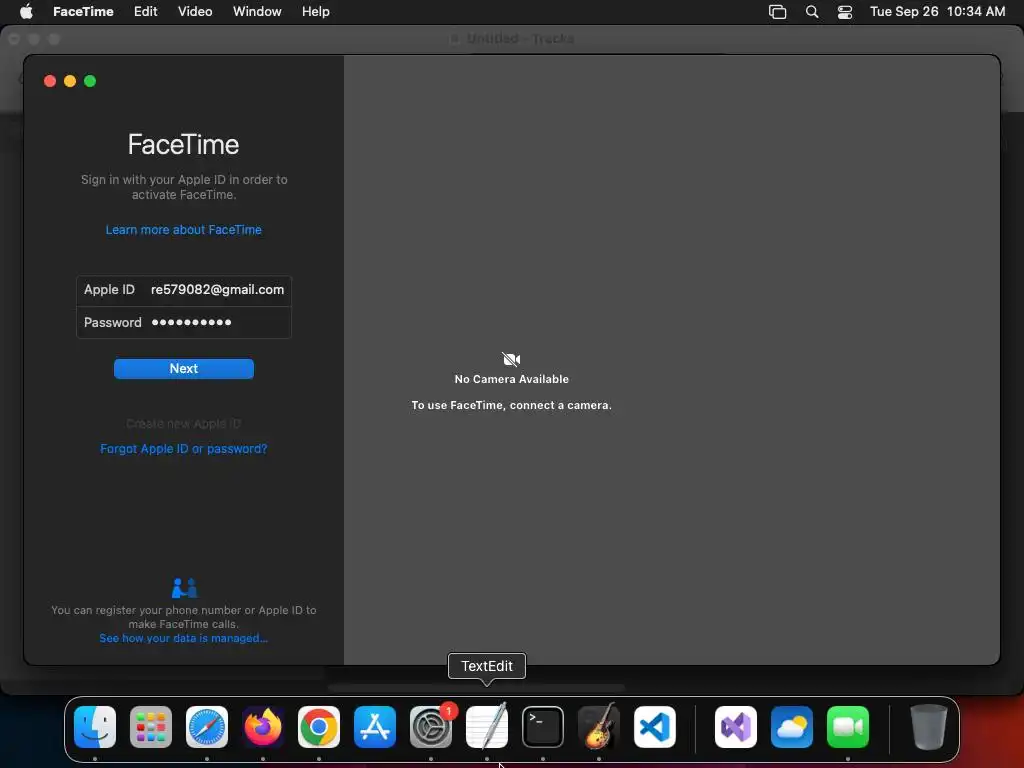Zoom the FaceTime window with the green button

(90, 81)
